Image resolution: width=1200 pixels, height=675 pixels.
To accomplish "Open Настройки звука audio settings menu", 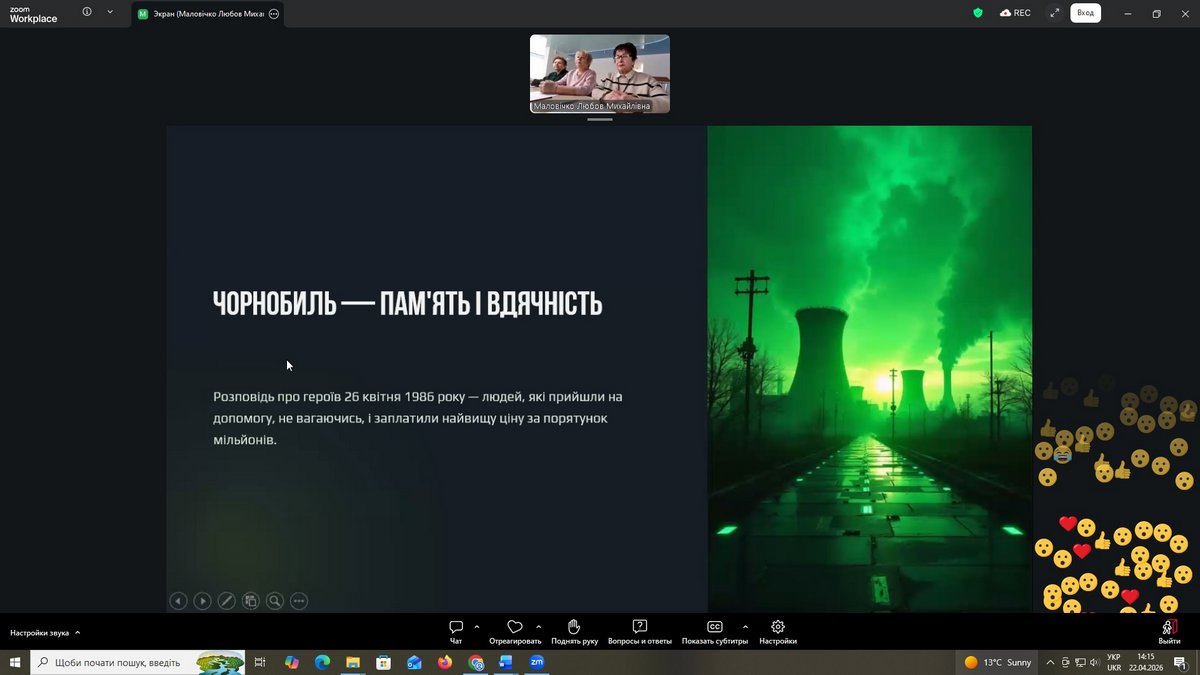I will (45, 633).
